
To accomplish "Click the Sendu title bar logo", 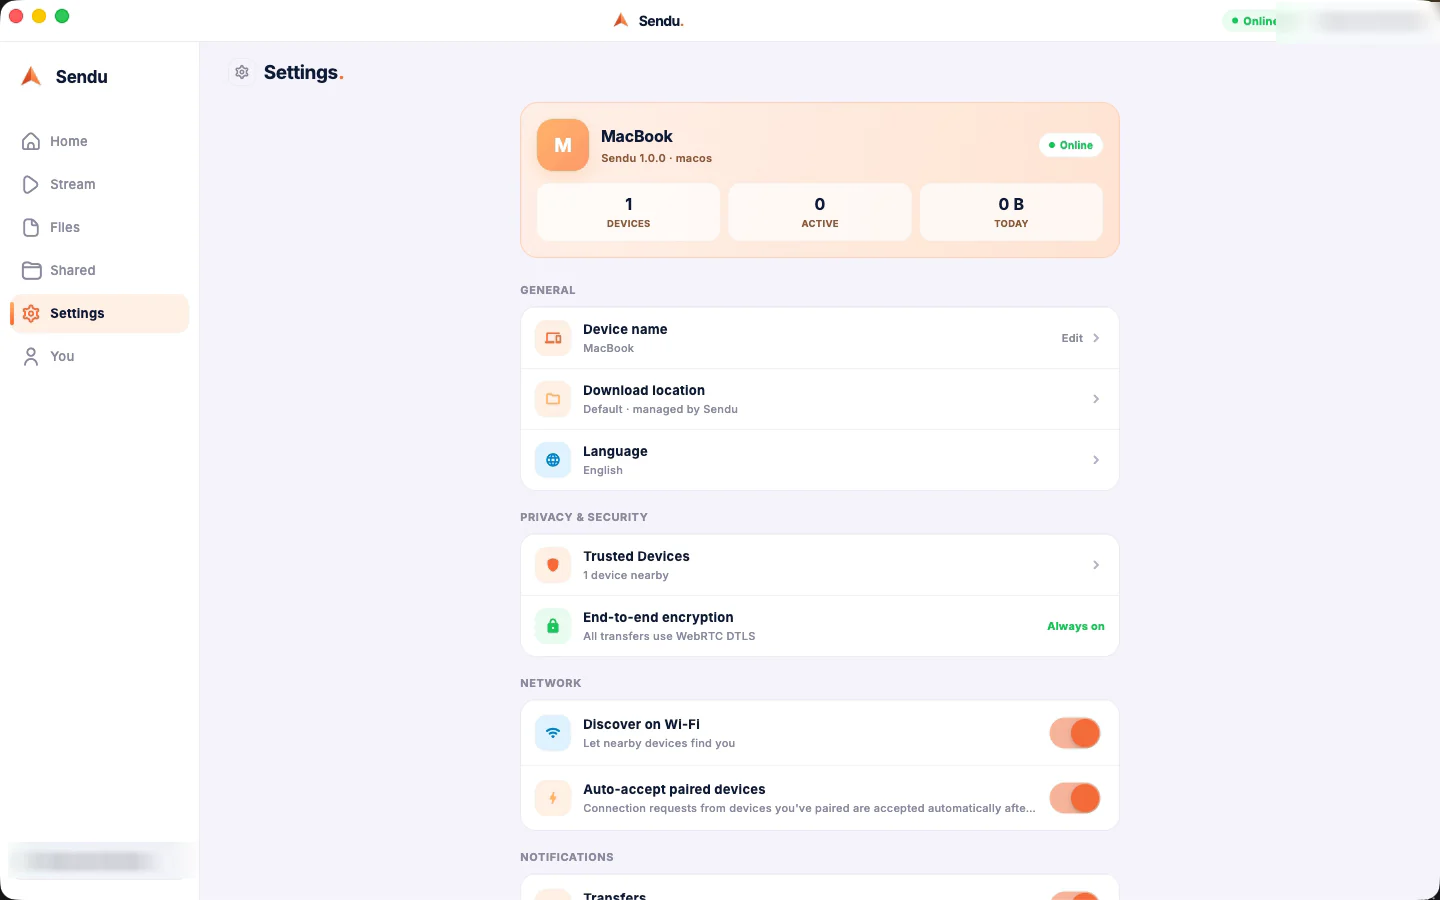I will (x=621, y=20).
